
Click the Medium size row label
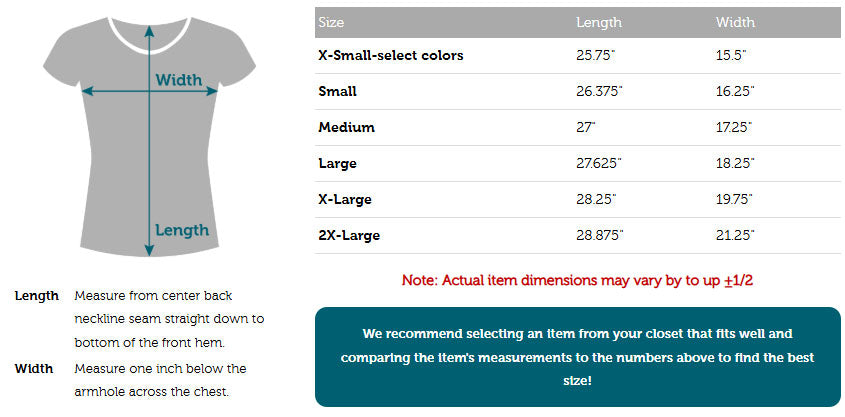pyautogui.click(x=346, y=127)
